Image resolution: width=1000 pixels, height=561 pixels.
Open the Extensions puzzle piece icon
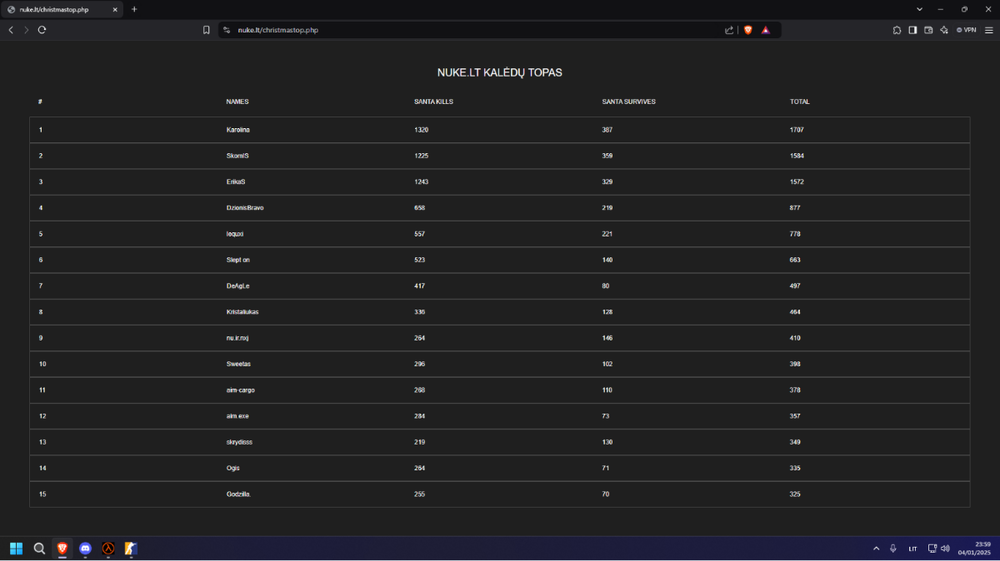[897, 30]
